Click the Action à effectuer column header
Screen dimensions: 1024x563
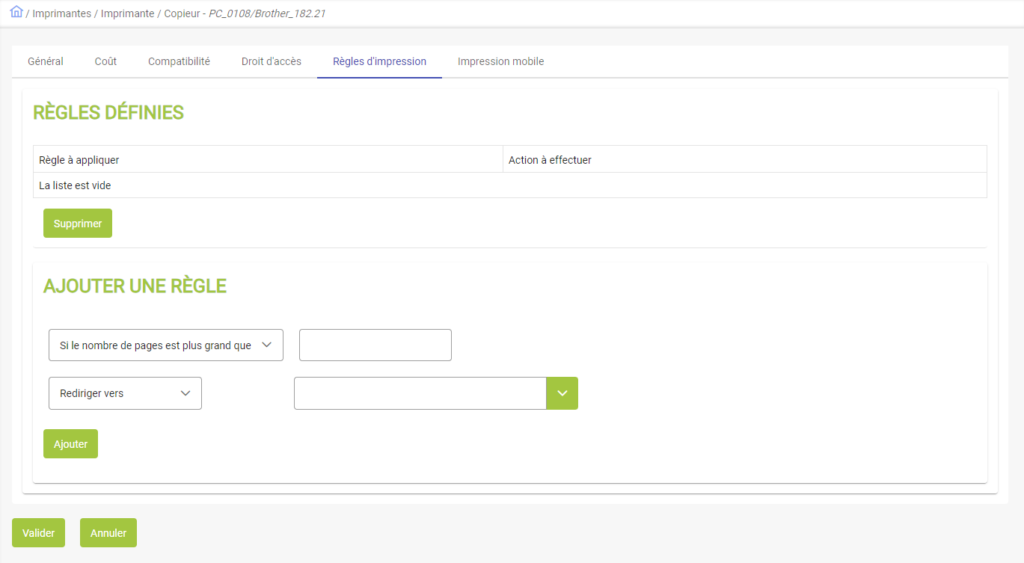(549, 160)
